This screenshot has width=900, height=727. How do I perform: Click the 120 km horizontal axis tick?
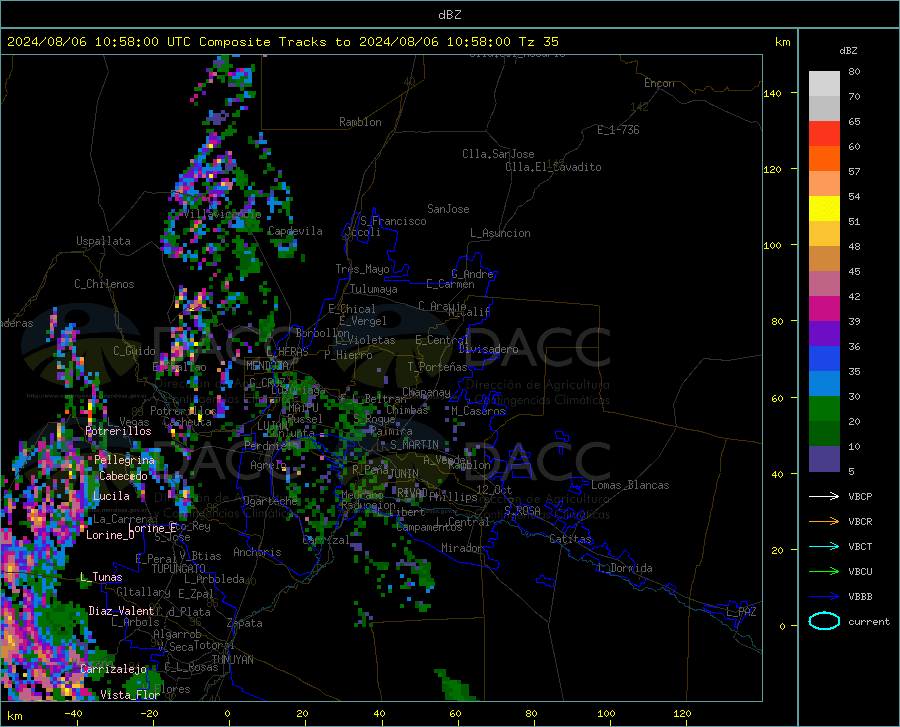coord(682,713)
